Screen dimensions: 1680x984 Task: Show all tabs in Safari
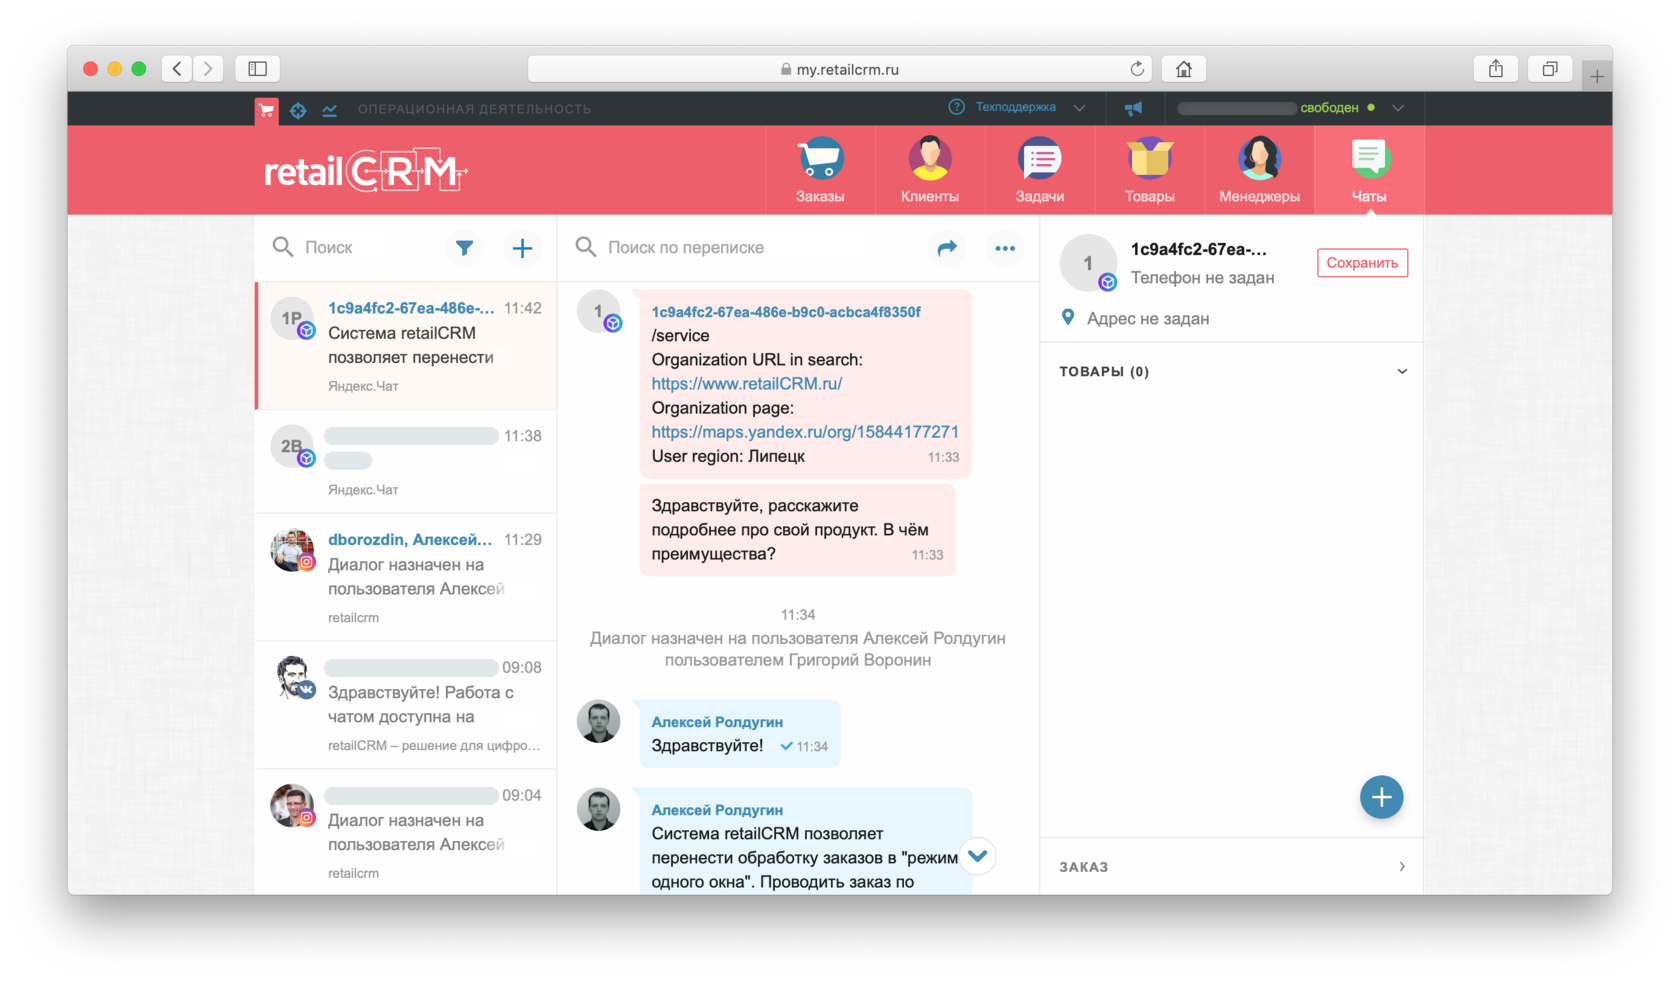click(1550, 68)
